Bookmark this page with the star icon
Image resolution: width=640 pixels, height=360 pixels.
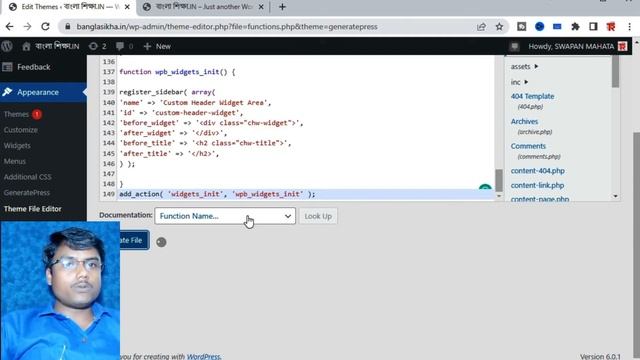(499, 27)
